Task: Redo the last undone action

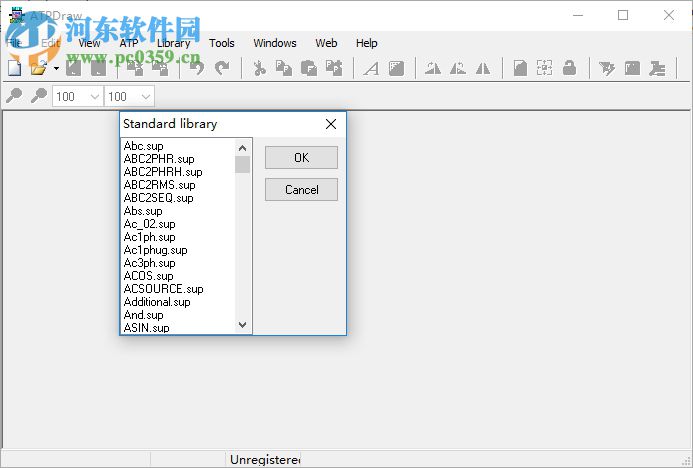Action: pos(222,68)
